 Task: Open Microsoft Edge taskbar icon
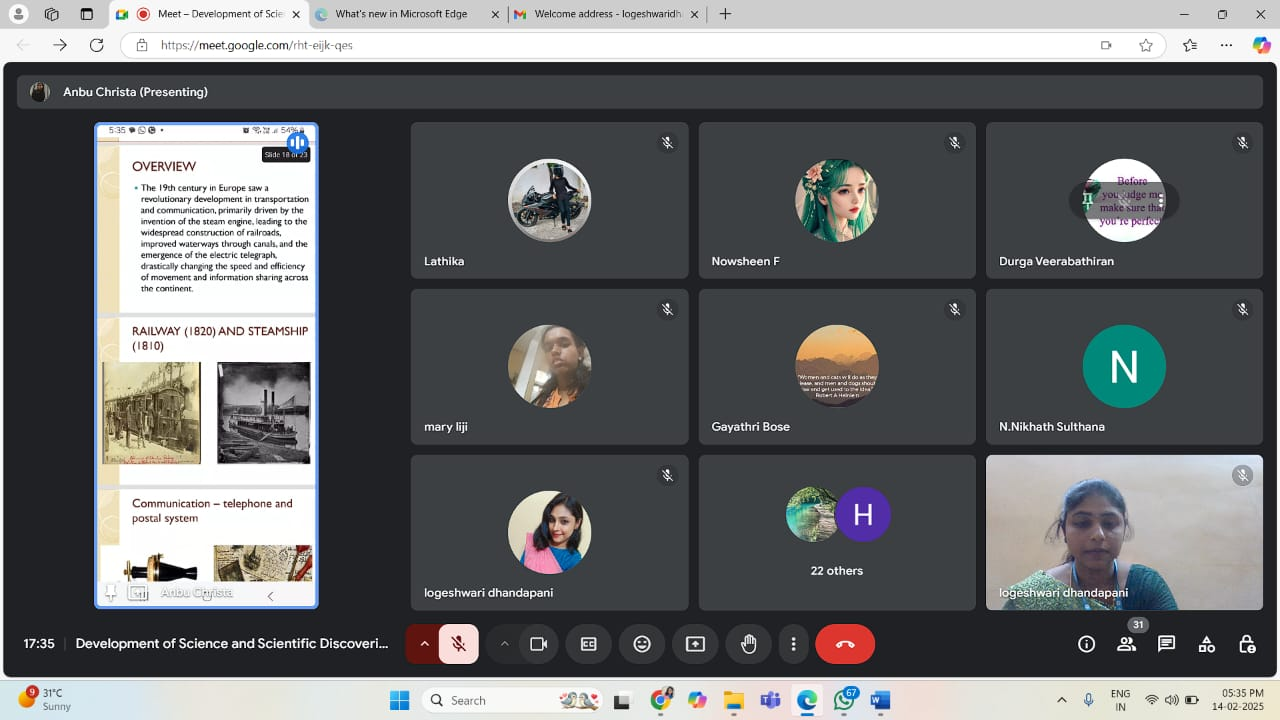[x=807, y=700]
